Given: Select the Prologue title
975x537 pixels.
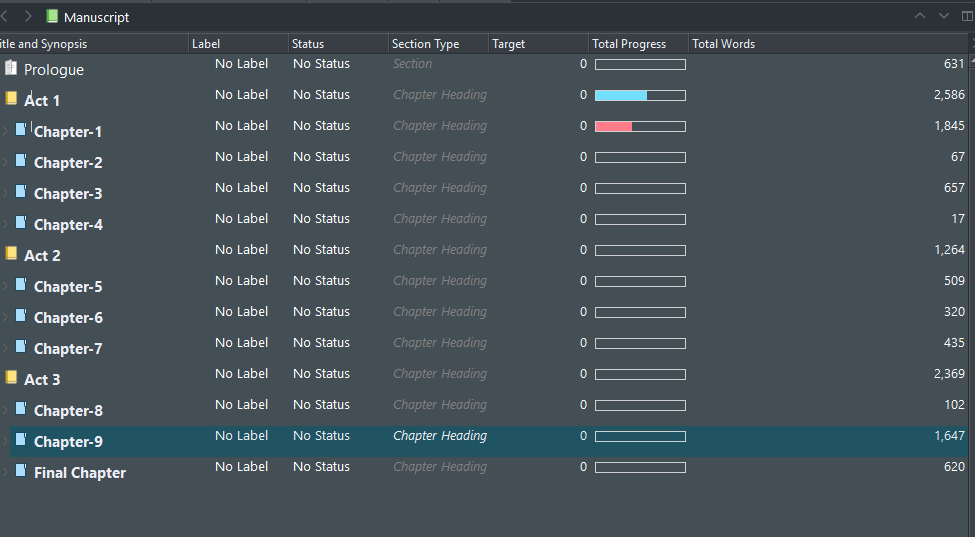Looking at the screenshot, I should click(53, 70).
